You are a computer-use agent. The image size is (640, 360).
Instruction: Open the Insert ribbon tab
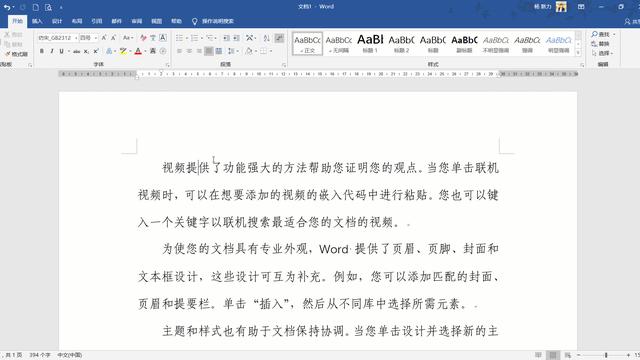click(x=37, y=21)
